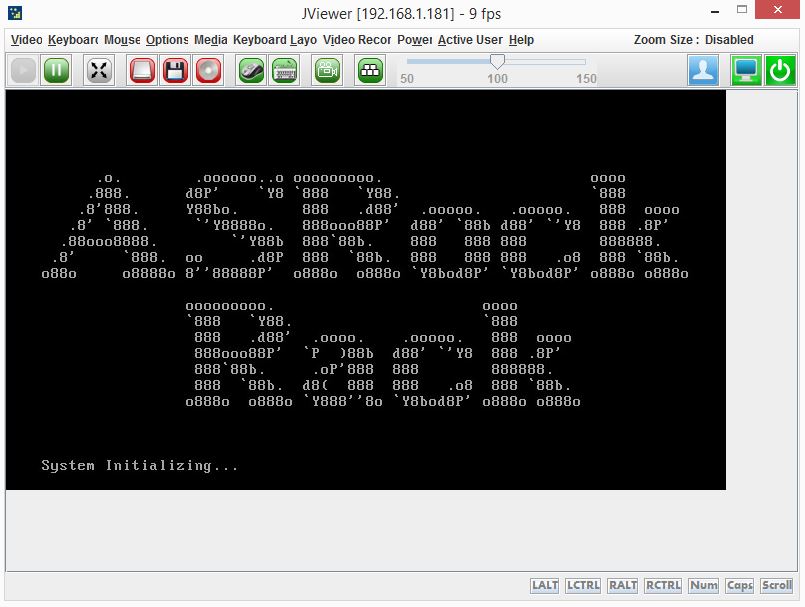Toggle the RCTRL key indicator

click(664, 586)
